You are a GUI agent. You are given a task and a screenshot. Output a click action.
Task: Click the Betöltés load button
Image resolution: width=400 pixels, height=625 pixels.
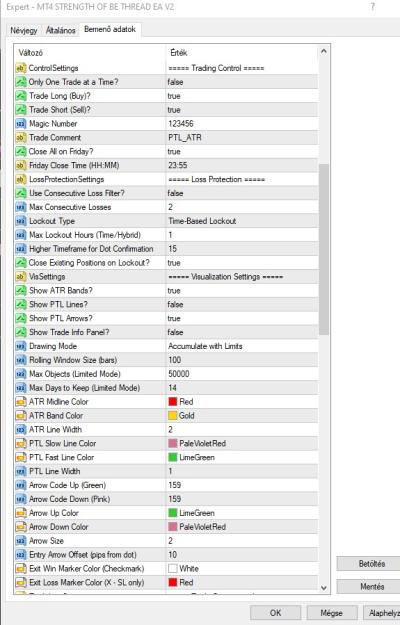(x=368, y=564)
